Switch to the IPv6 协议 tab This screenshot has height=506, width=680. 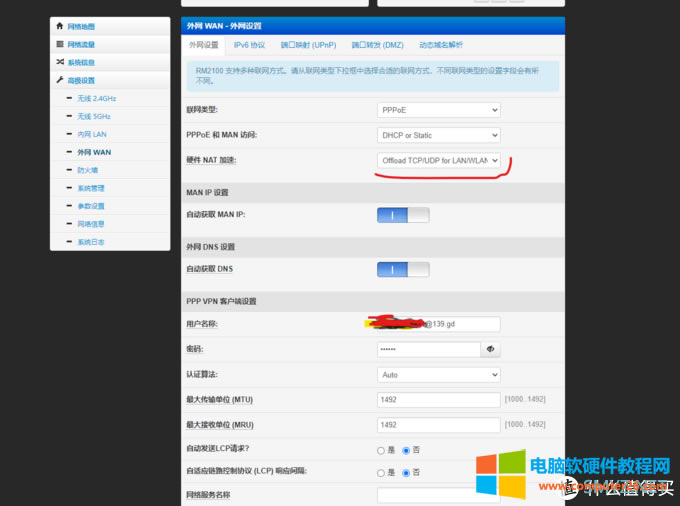249,45
